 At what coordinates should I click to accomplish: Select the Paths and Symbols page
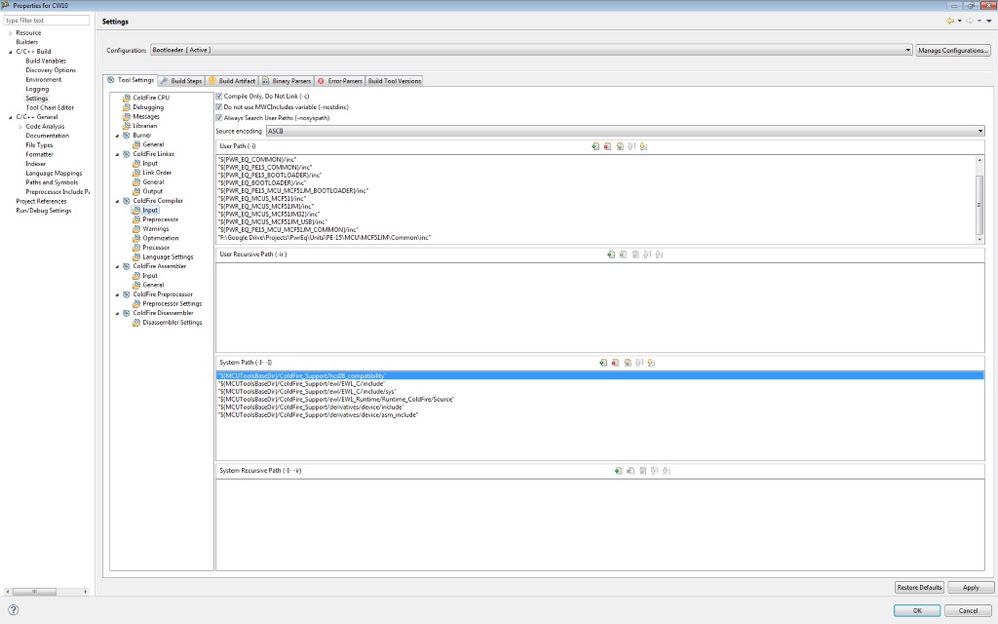[x=52, y=182]
